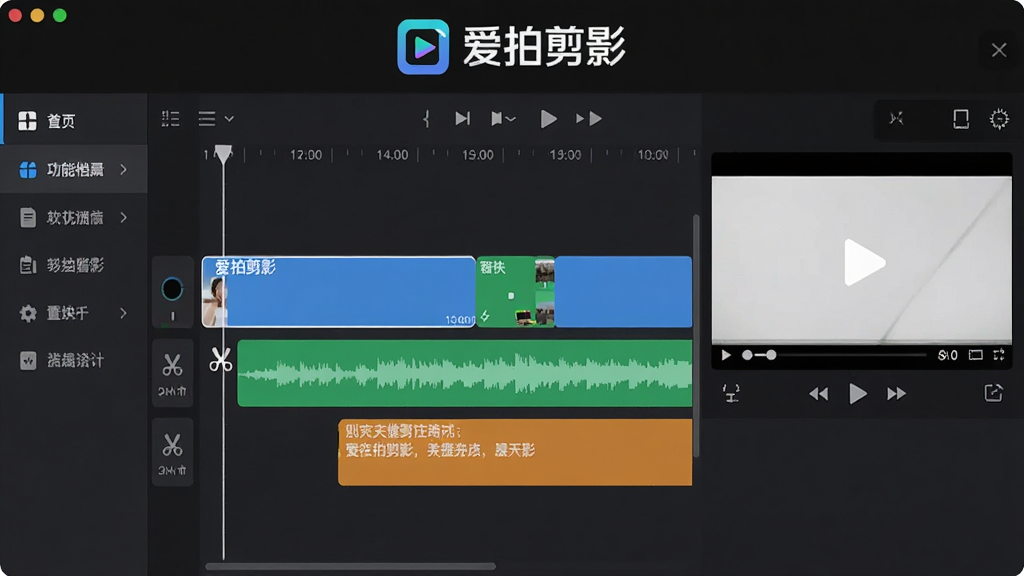Click the rectangle screen icon in player bar
The width and height of the screenshot is (1024, 576).
(x=975, y=355)
